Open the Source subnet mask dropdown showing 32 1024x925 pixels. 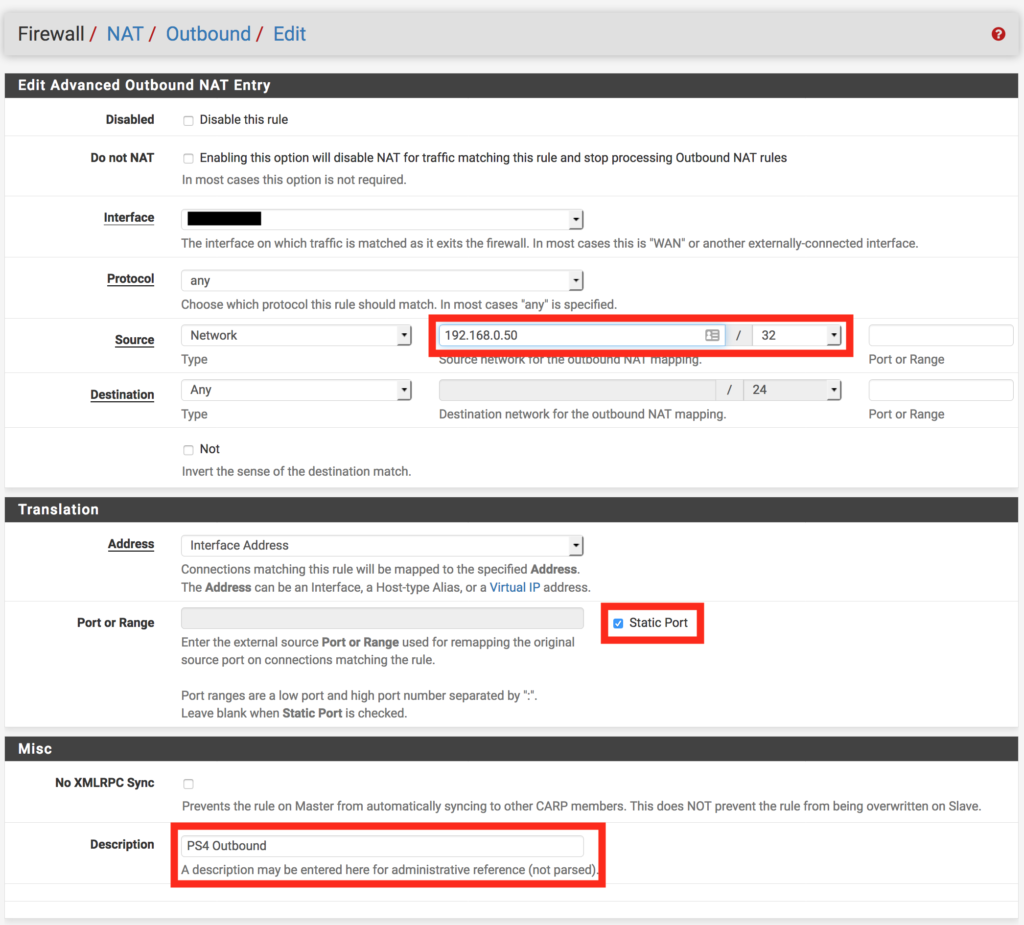click(x=797, y=335)
